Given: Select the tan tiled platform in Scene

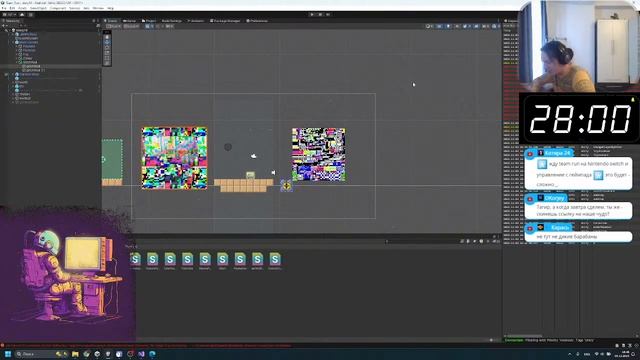Looking at the screenshot, I should click(x=244, y=185).
